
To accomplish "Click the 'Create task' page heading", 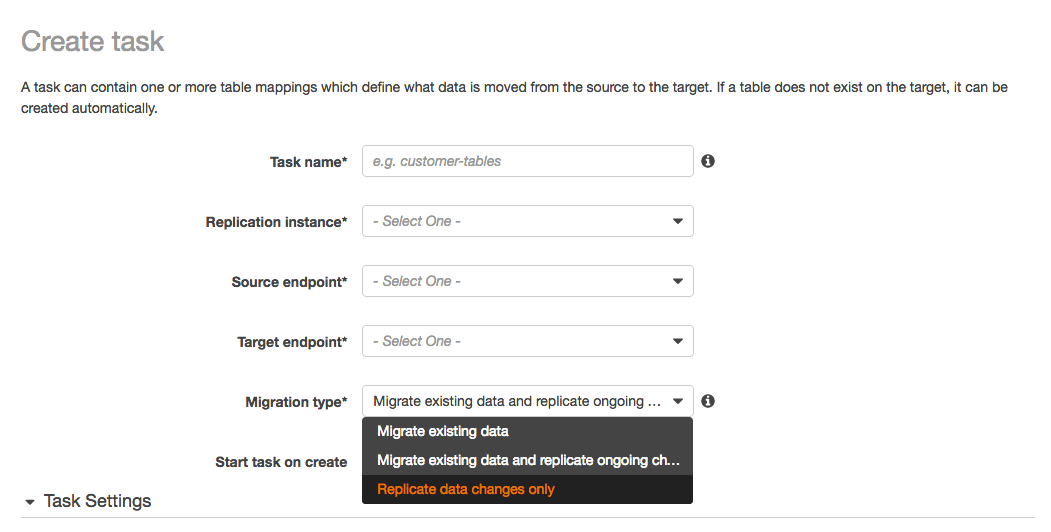I will 92,41.
